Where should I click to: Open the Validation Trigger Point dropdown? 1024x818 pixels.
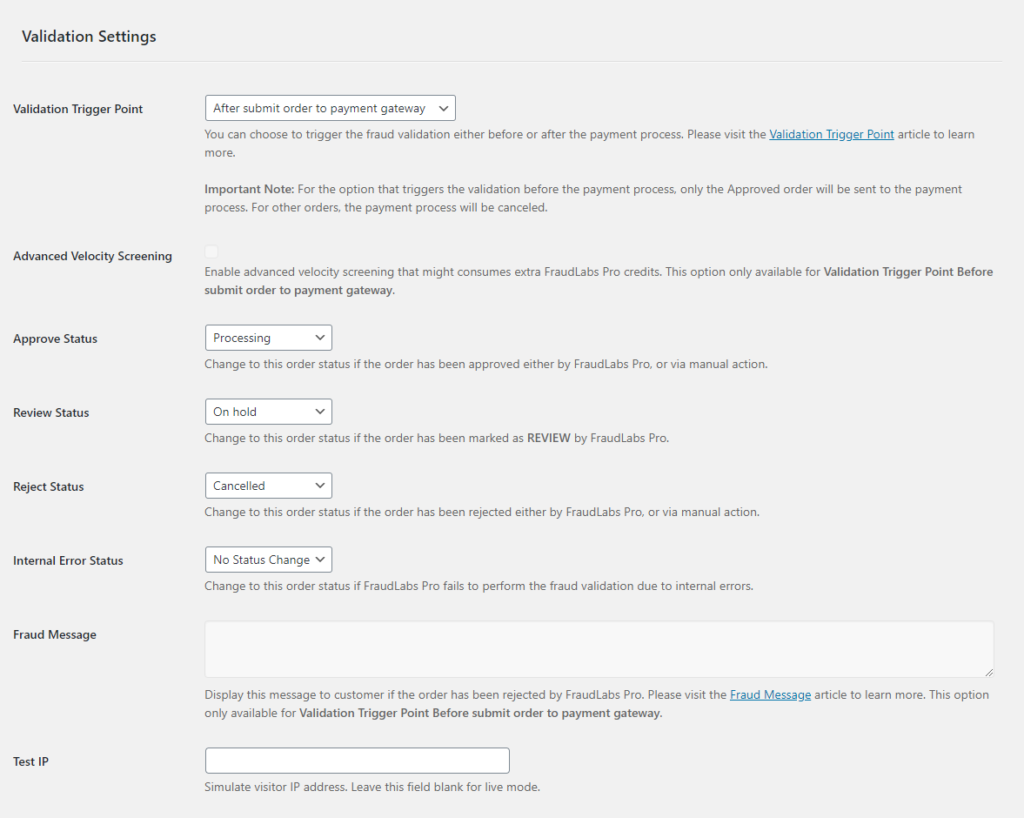(x=330, y=108)
